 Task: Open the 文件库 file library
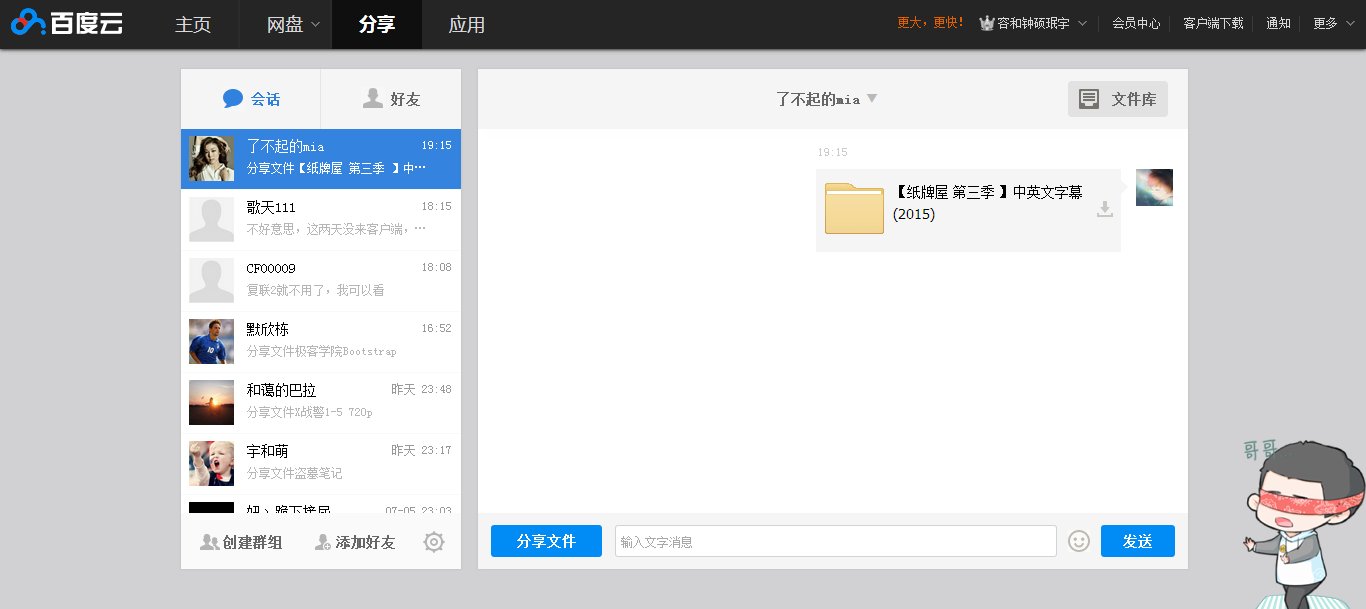point(1118,99)
